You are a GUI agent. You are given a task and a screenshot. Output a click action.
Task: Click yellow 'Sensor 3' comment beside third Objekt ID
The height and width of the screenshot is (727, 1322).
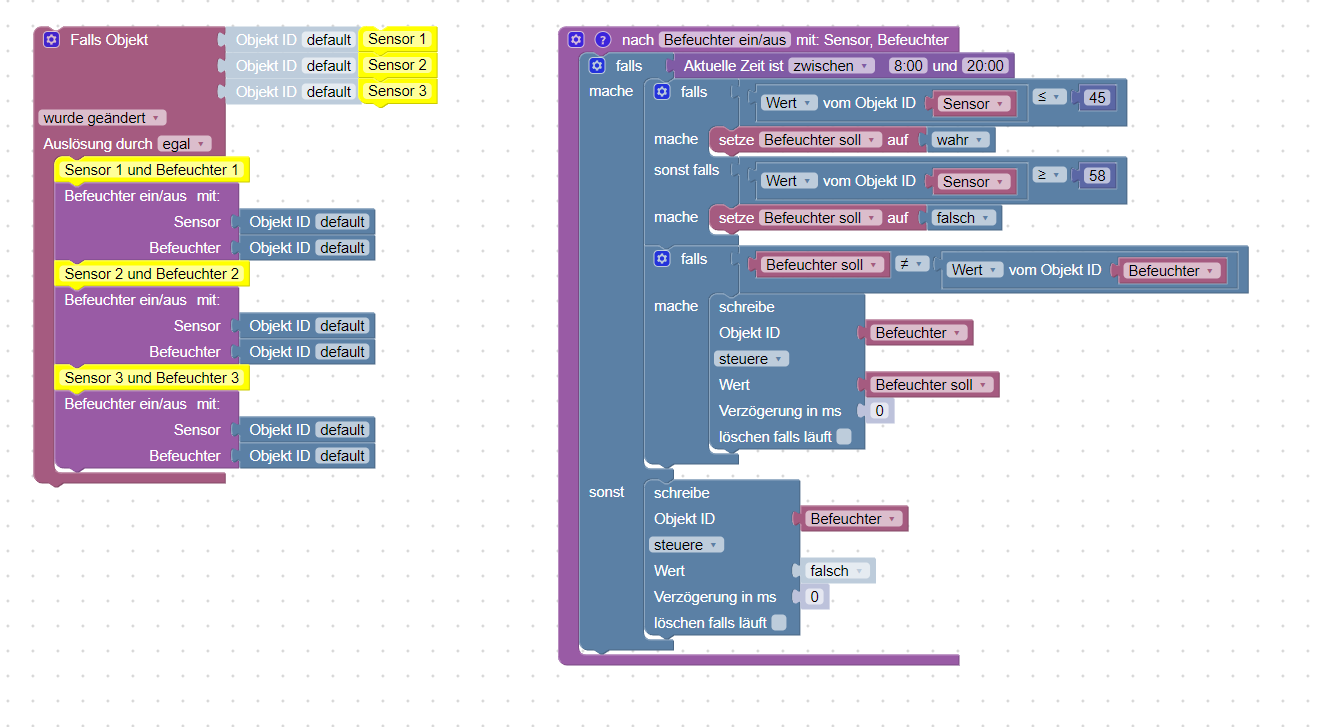click(x=397, y=91)
